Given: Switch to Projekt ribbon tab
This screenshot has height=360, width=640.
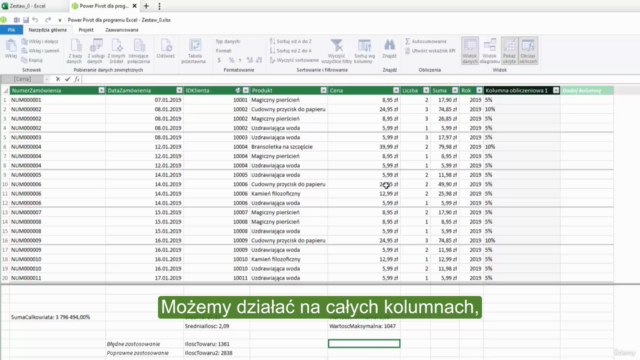Looking at the screenshot, I should coord(86,30).
